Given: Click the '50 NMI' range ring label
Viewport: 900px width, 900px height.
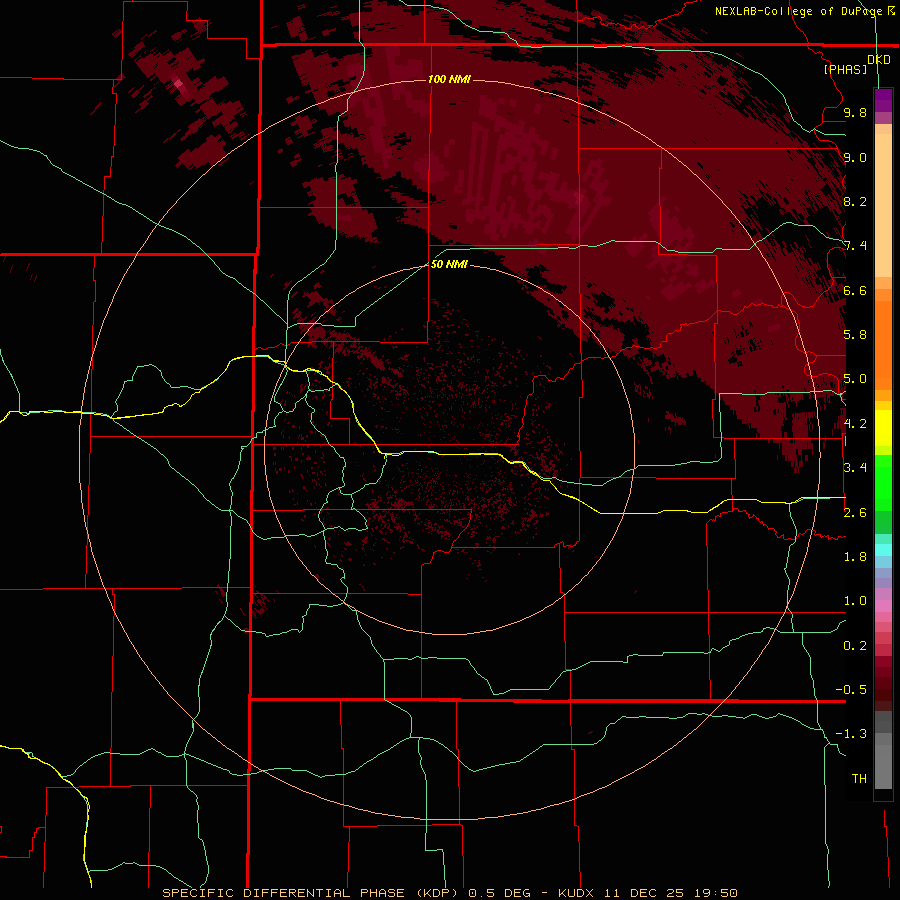Looking at the screenshot, I should [x=449, y=264].
